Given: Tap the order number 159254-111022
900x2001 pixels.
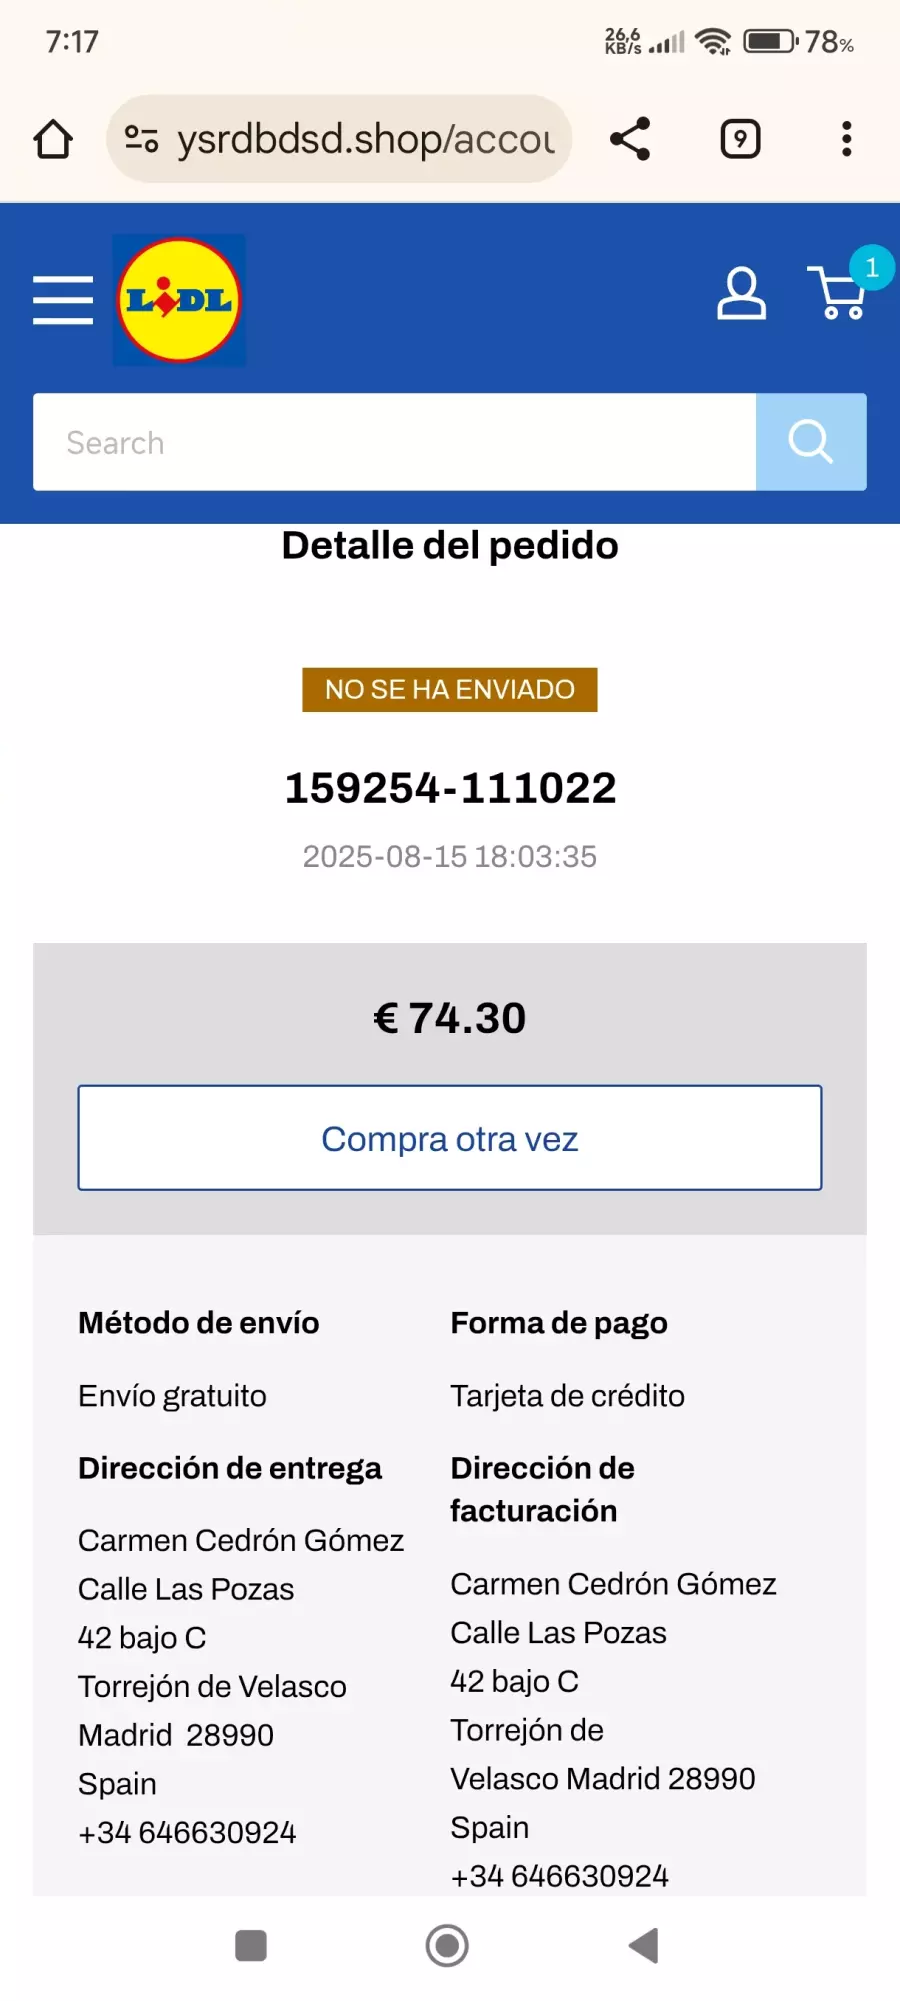Looking at the screenshot, I should (x=450, y=788).
